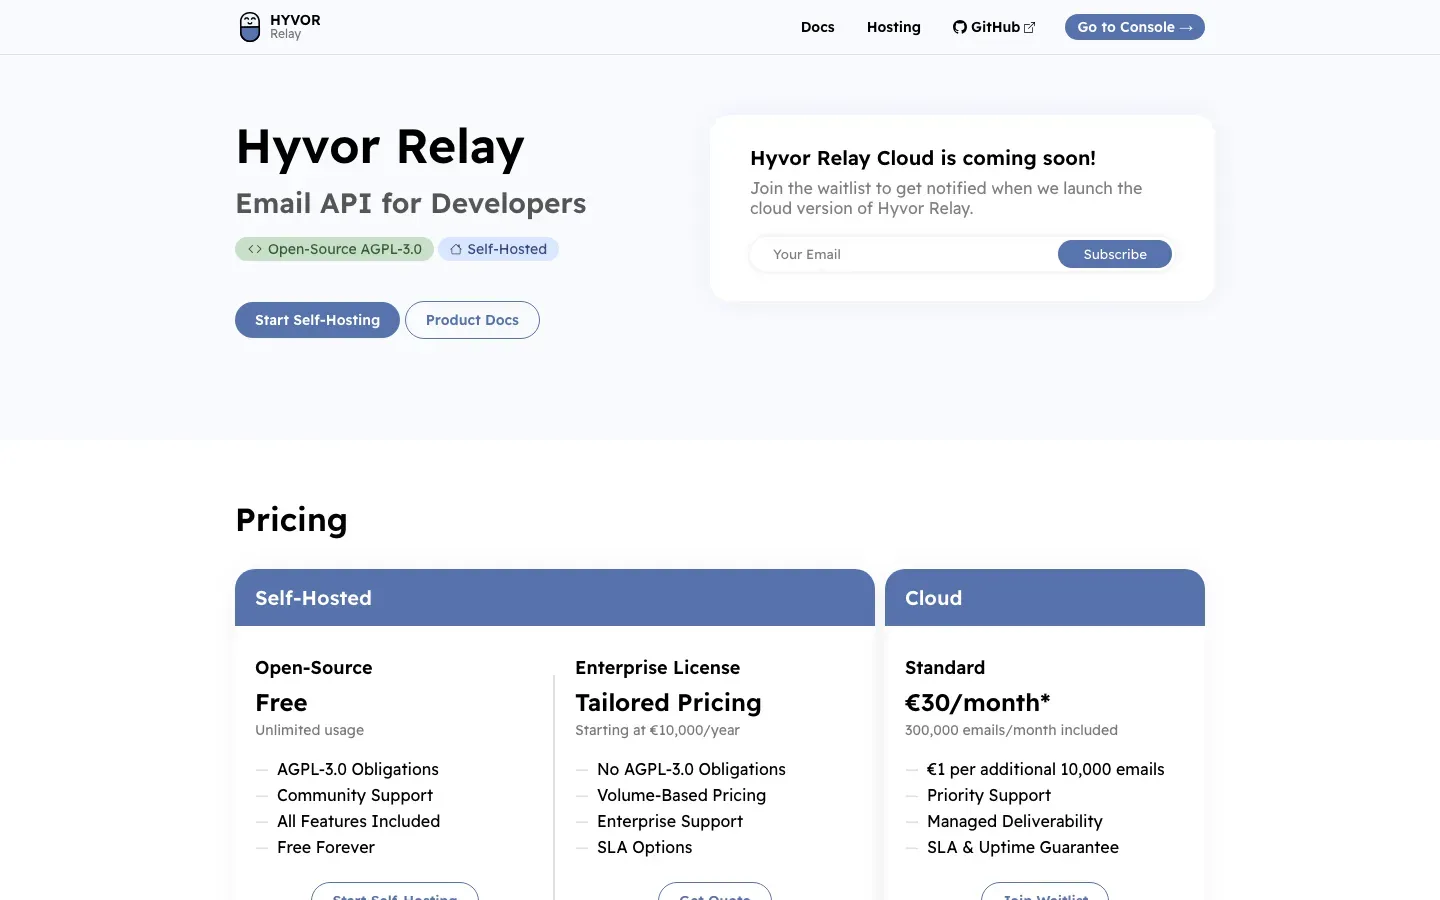Click the Self-Hosted pricing header

coord(555,598)
